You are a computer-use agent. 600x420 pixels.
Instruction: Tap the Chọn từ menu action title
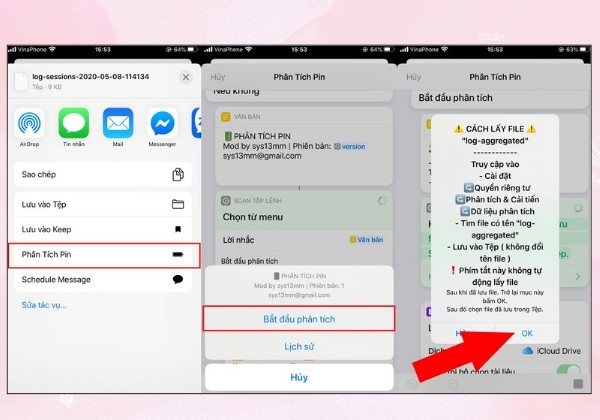(253, 217)
